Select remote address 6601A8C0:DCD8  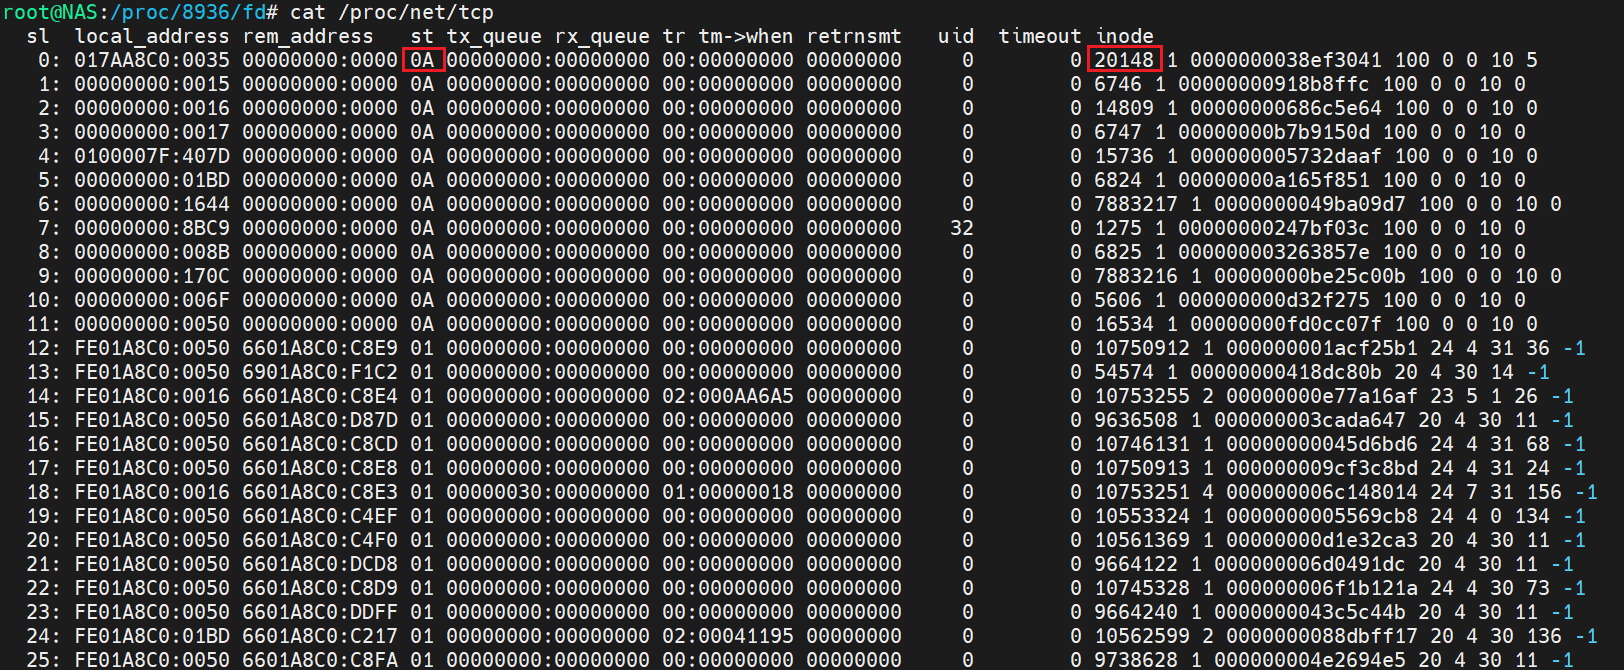click(x=320, y=564)
